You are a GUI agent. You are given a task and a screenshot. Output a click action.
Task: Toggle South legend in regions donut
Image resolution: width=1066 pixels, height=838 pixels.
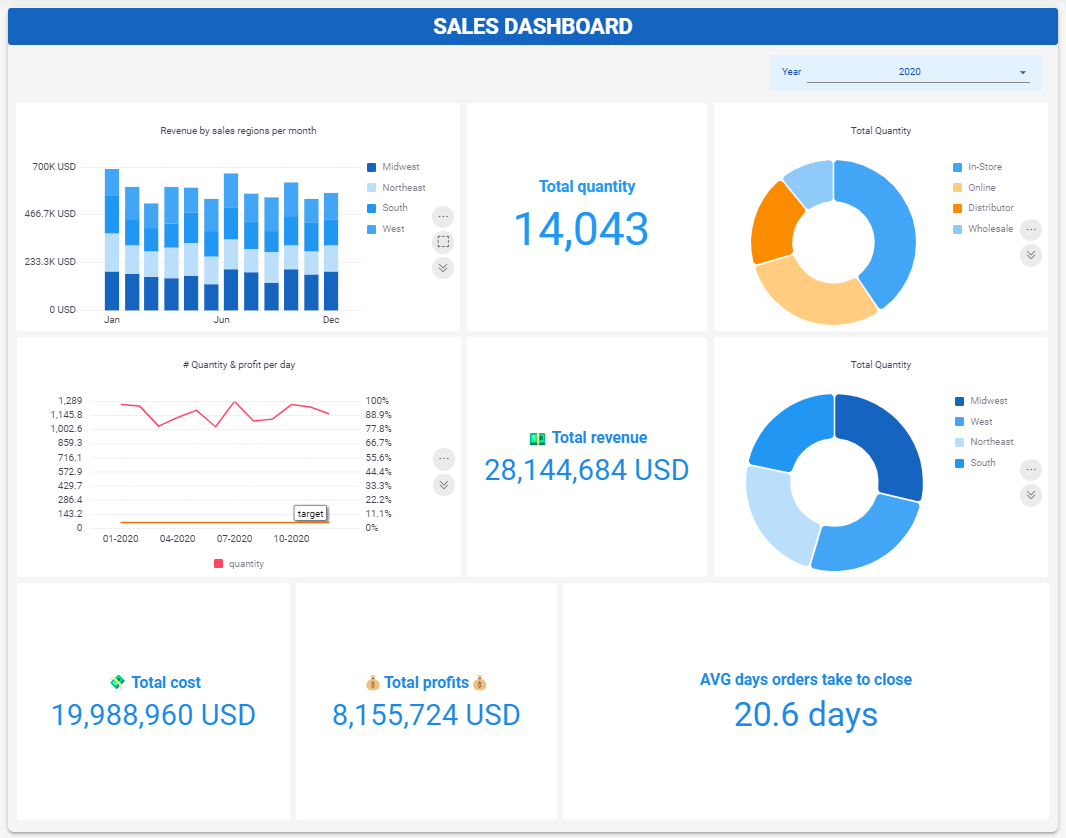pos(976,463)
